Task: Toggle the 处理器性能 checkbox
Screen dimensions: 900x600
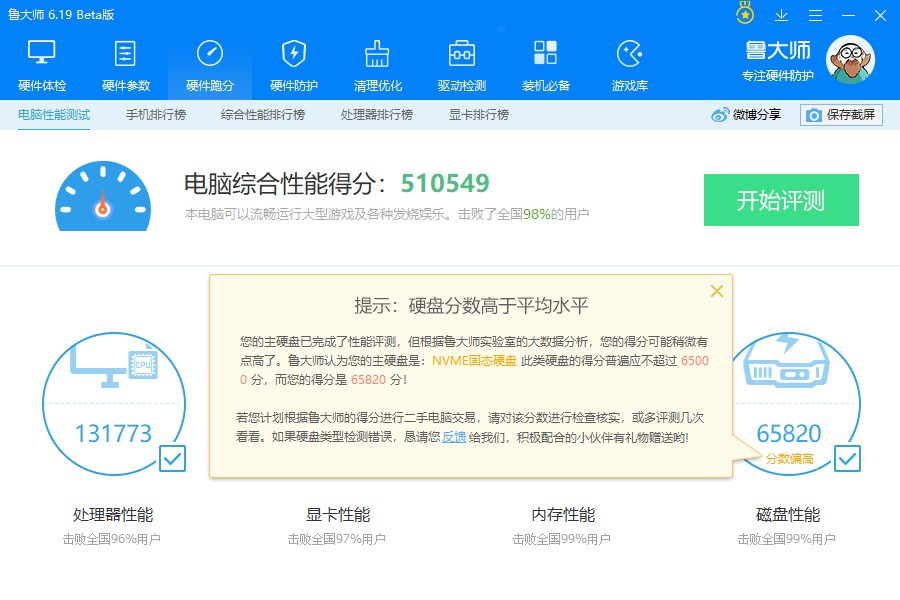Action: click(172, 458)
